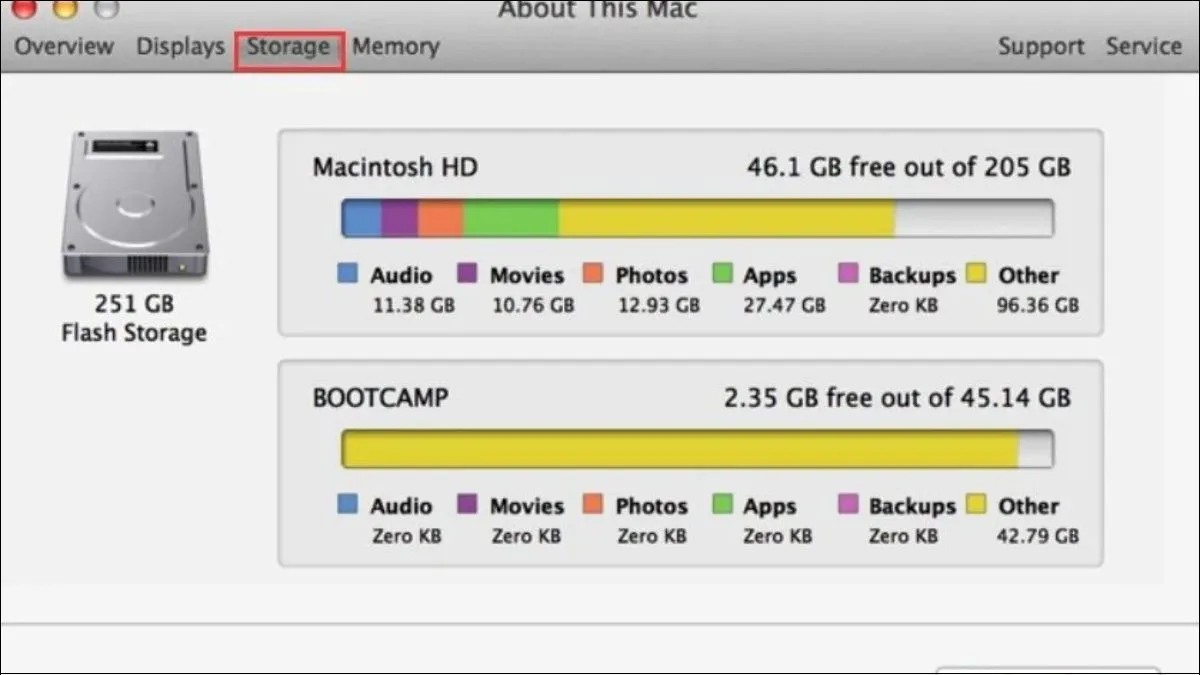The height and width of the screenshot is (675, 1200).
Task: Click the blue Audio swatch under Macintosh HD
Action: [348, 274]
